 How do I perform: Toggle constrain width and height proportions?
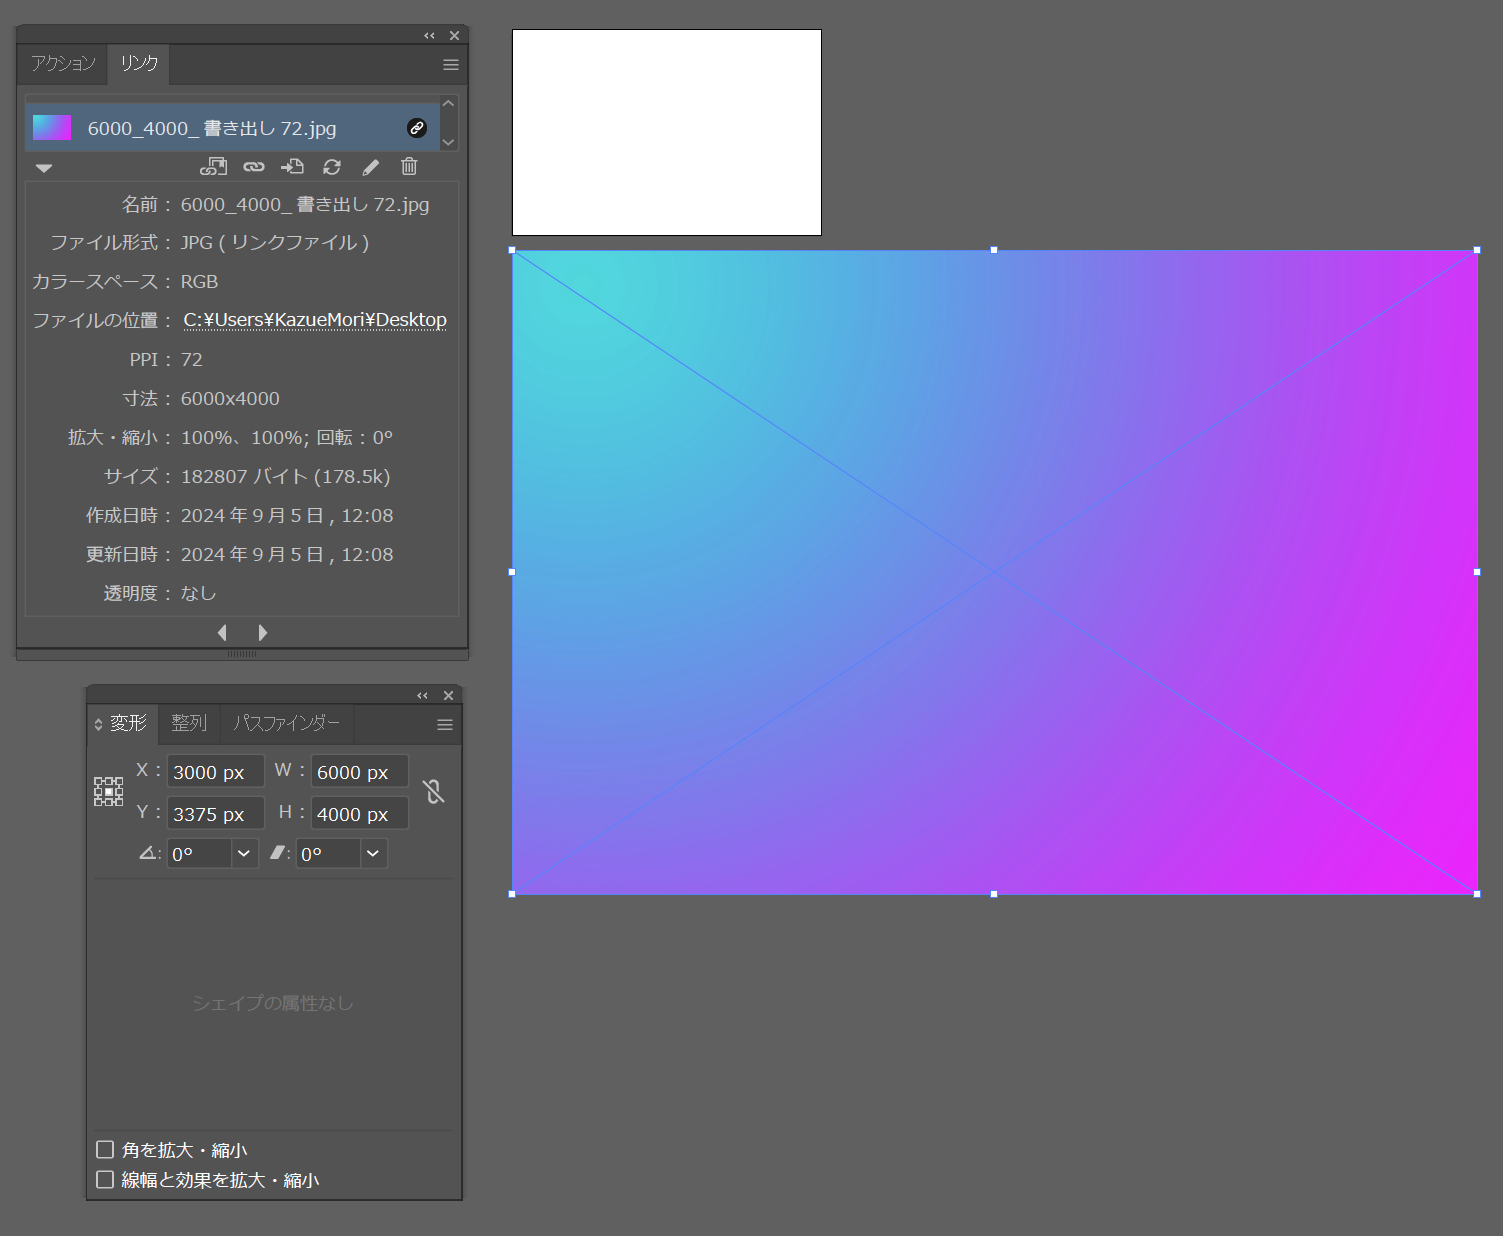tap(433, 792)
